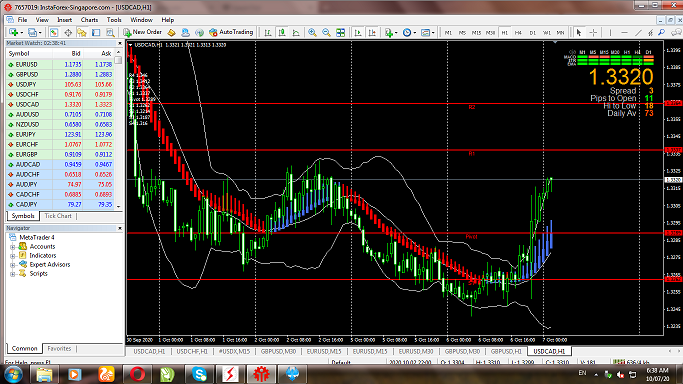Select the Crosshair tool
The image size is (683, 384).
pyautogui.click(x=593, y=32)
